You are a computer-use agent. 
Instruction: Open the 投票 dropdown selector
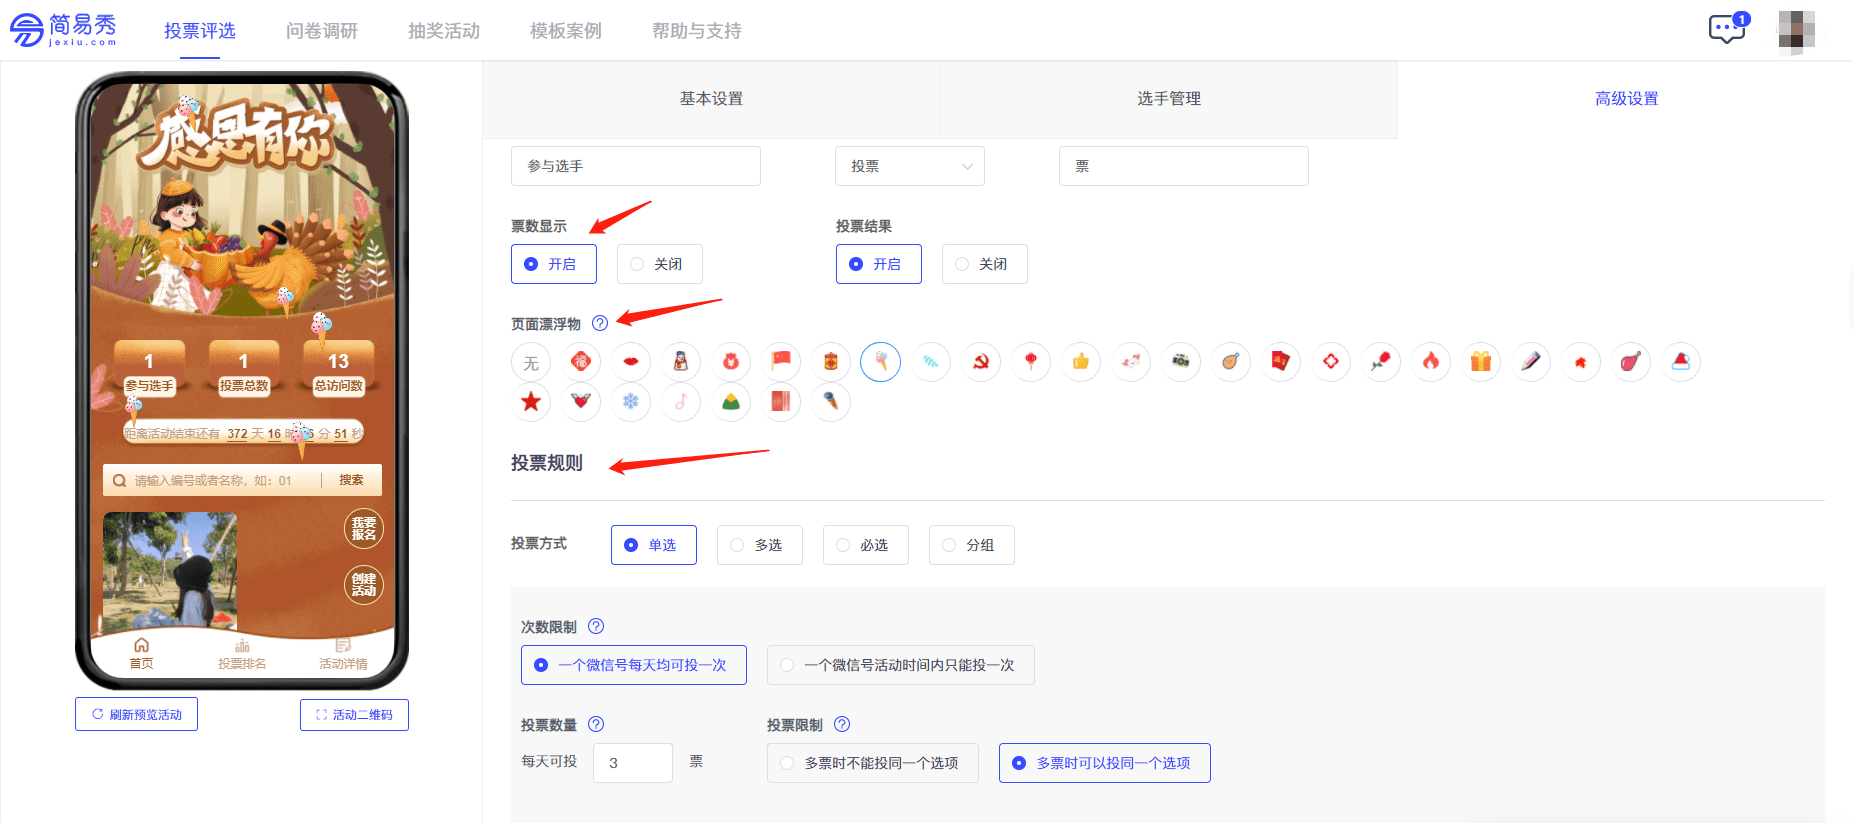(x=910, y=166)
